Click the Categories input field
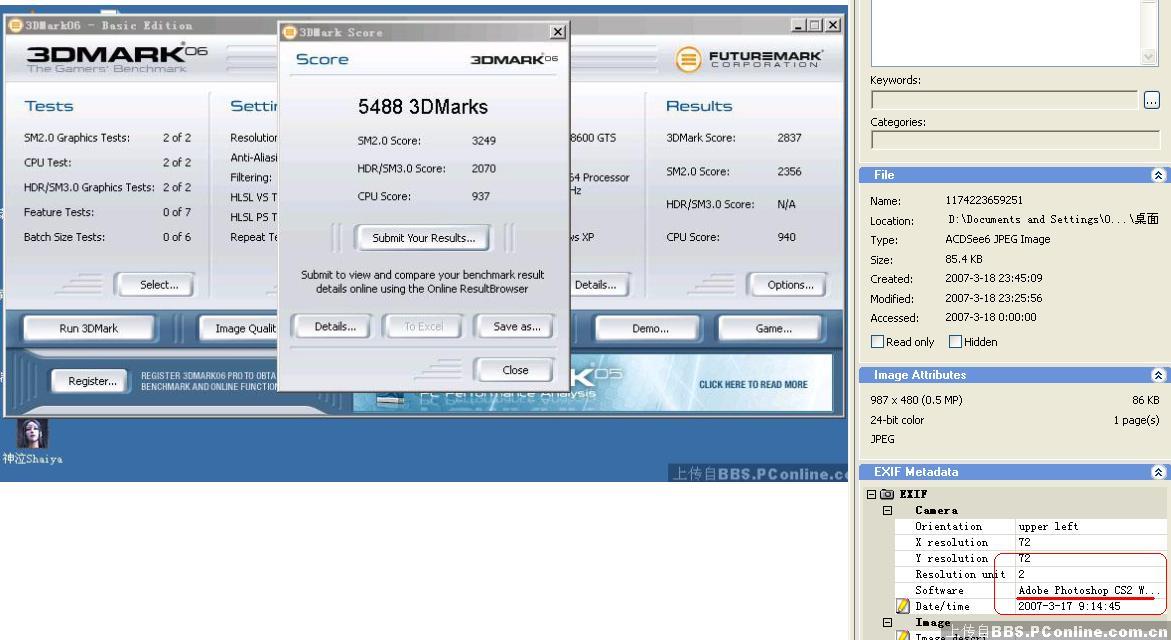This screenshot has height=640, width=1171. pyautogui.click(x=1015, y=140)
